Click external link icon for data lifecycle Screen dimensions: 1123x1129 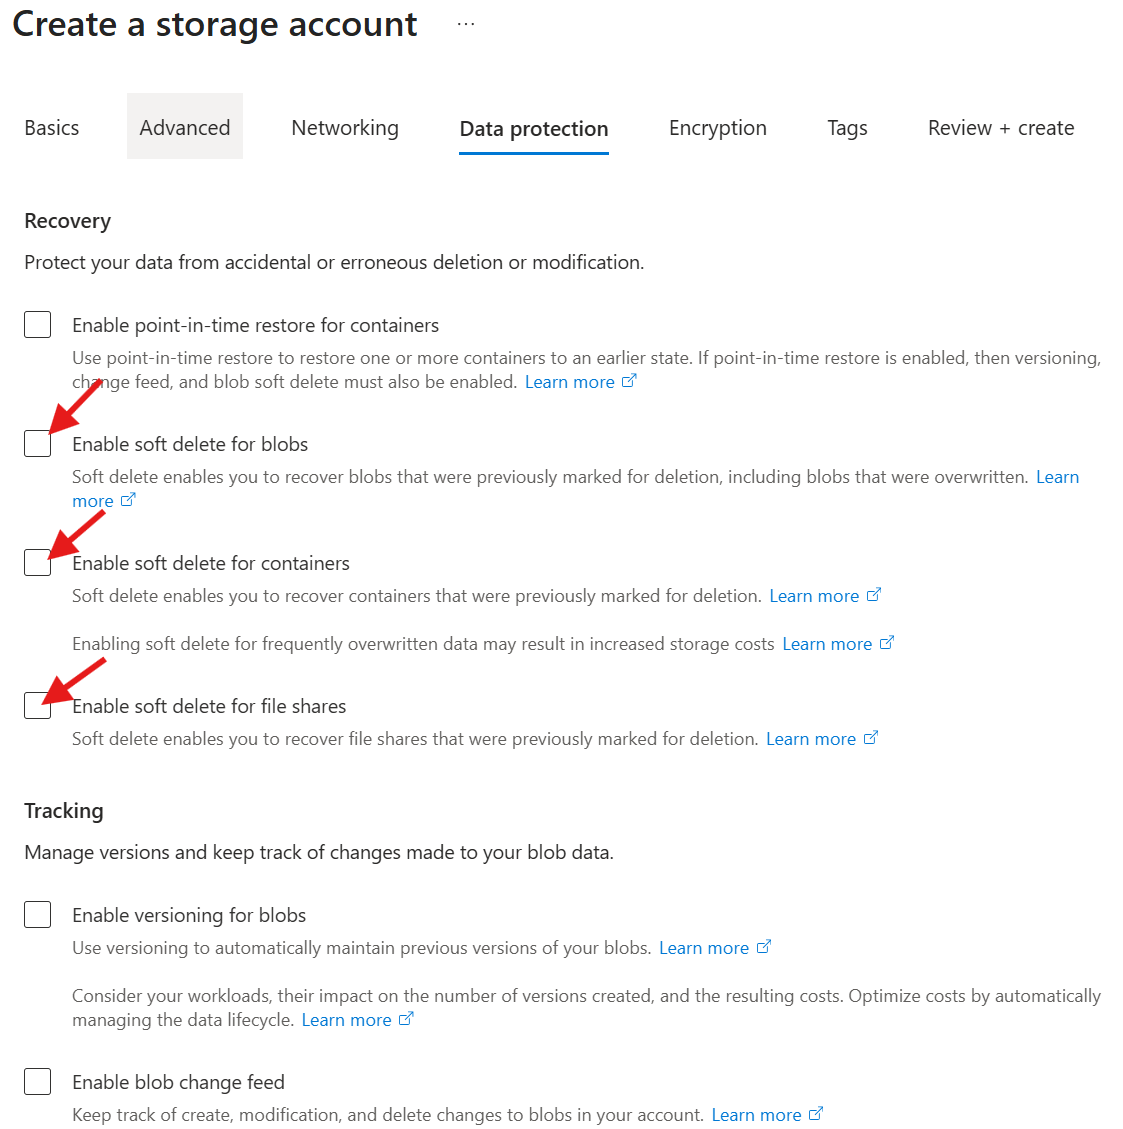[x=406, y=1019]
